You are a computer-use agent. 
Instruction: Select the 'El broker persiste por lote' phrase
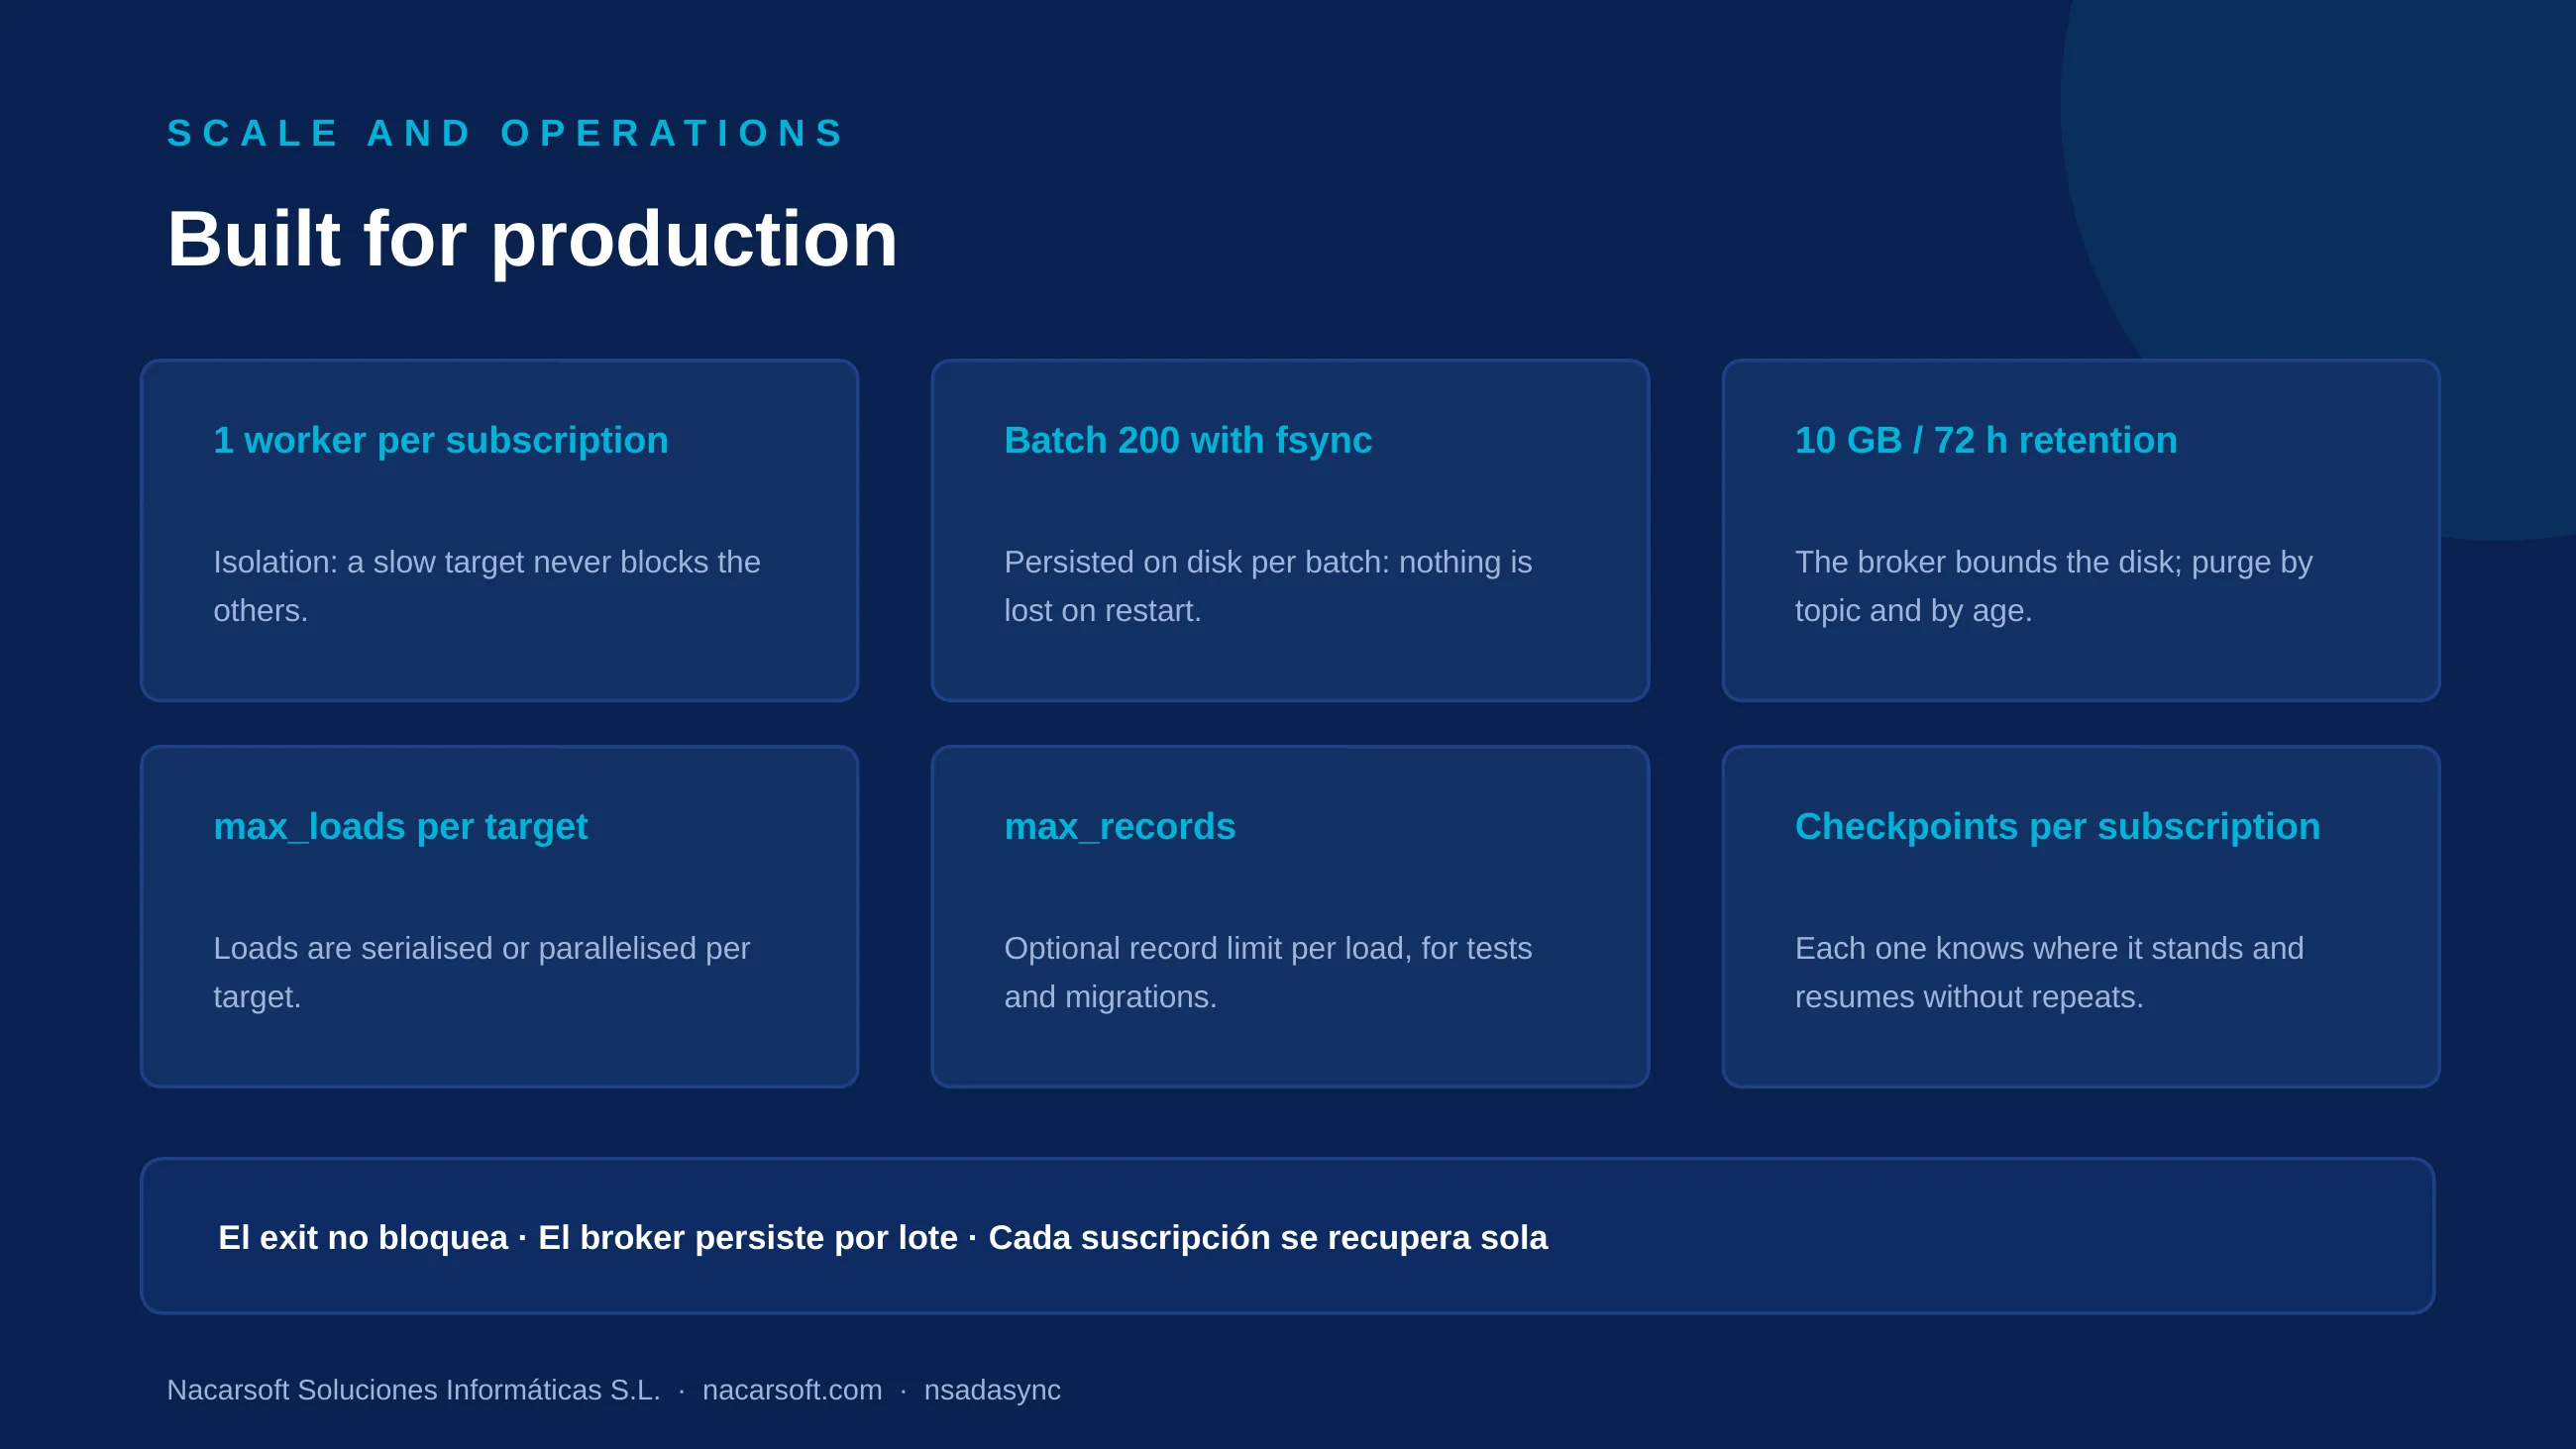(x=748, y=1237)
